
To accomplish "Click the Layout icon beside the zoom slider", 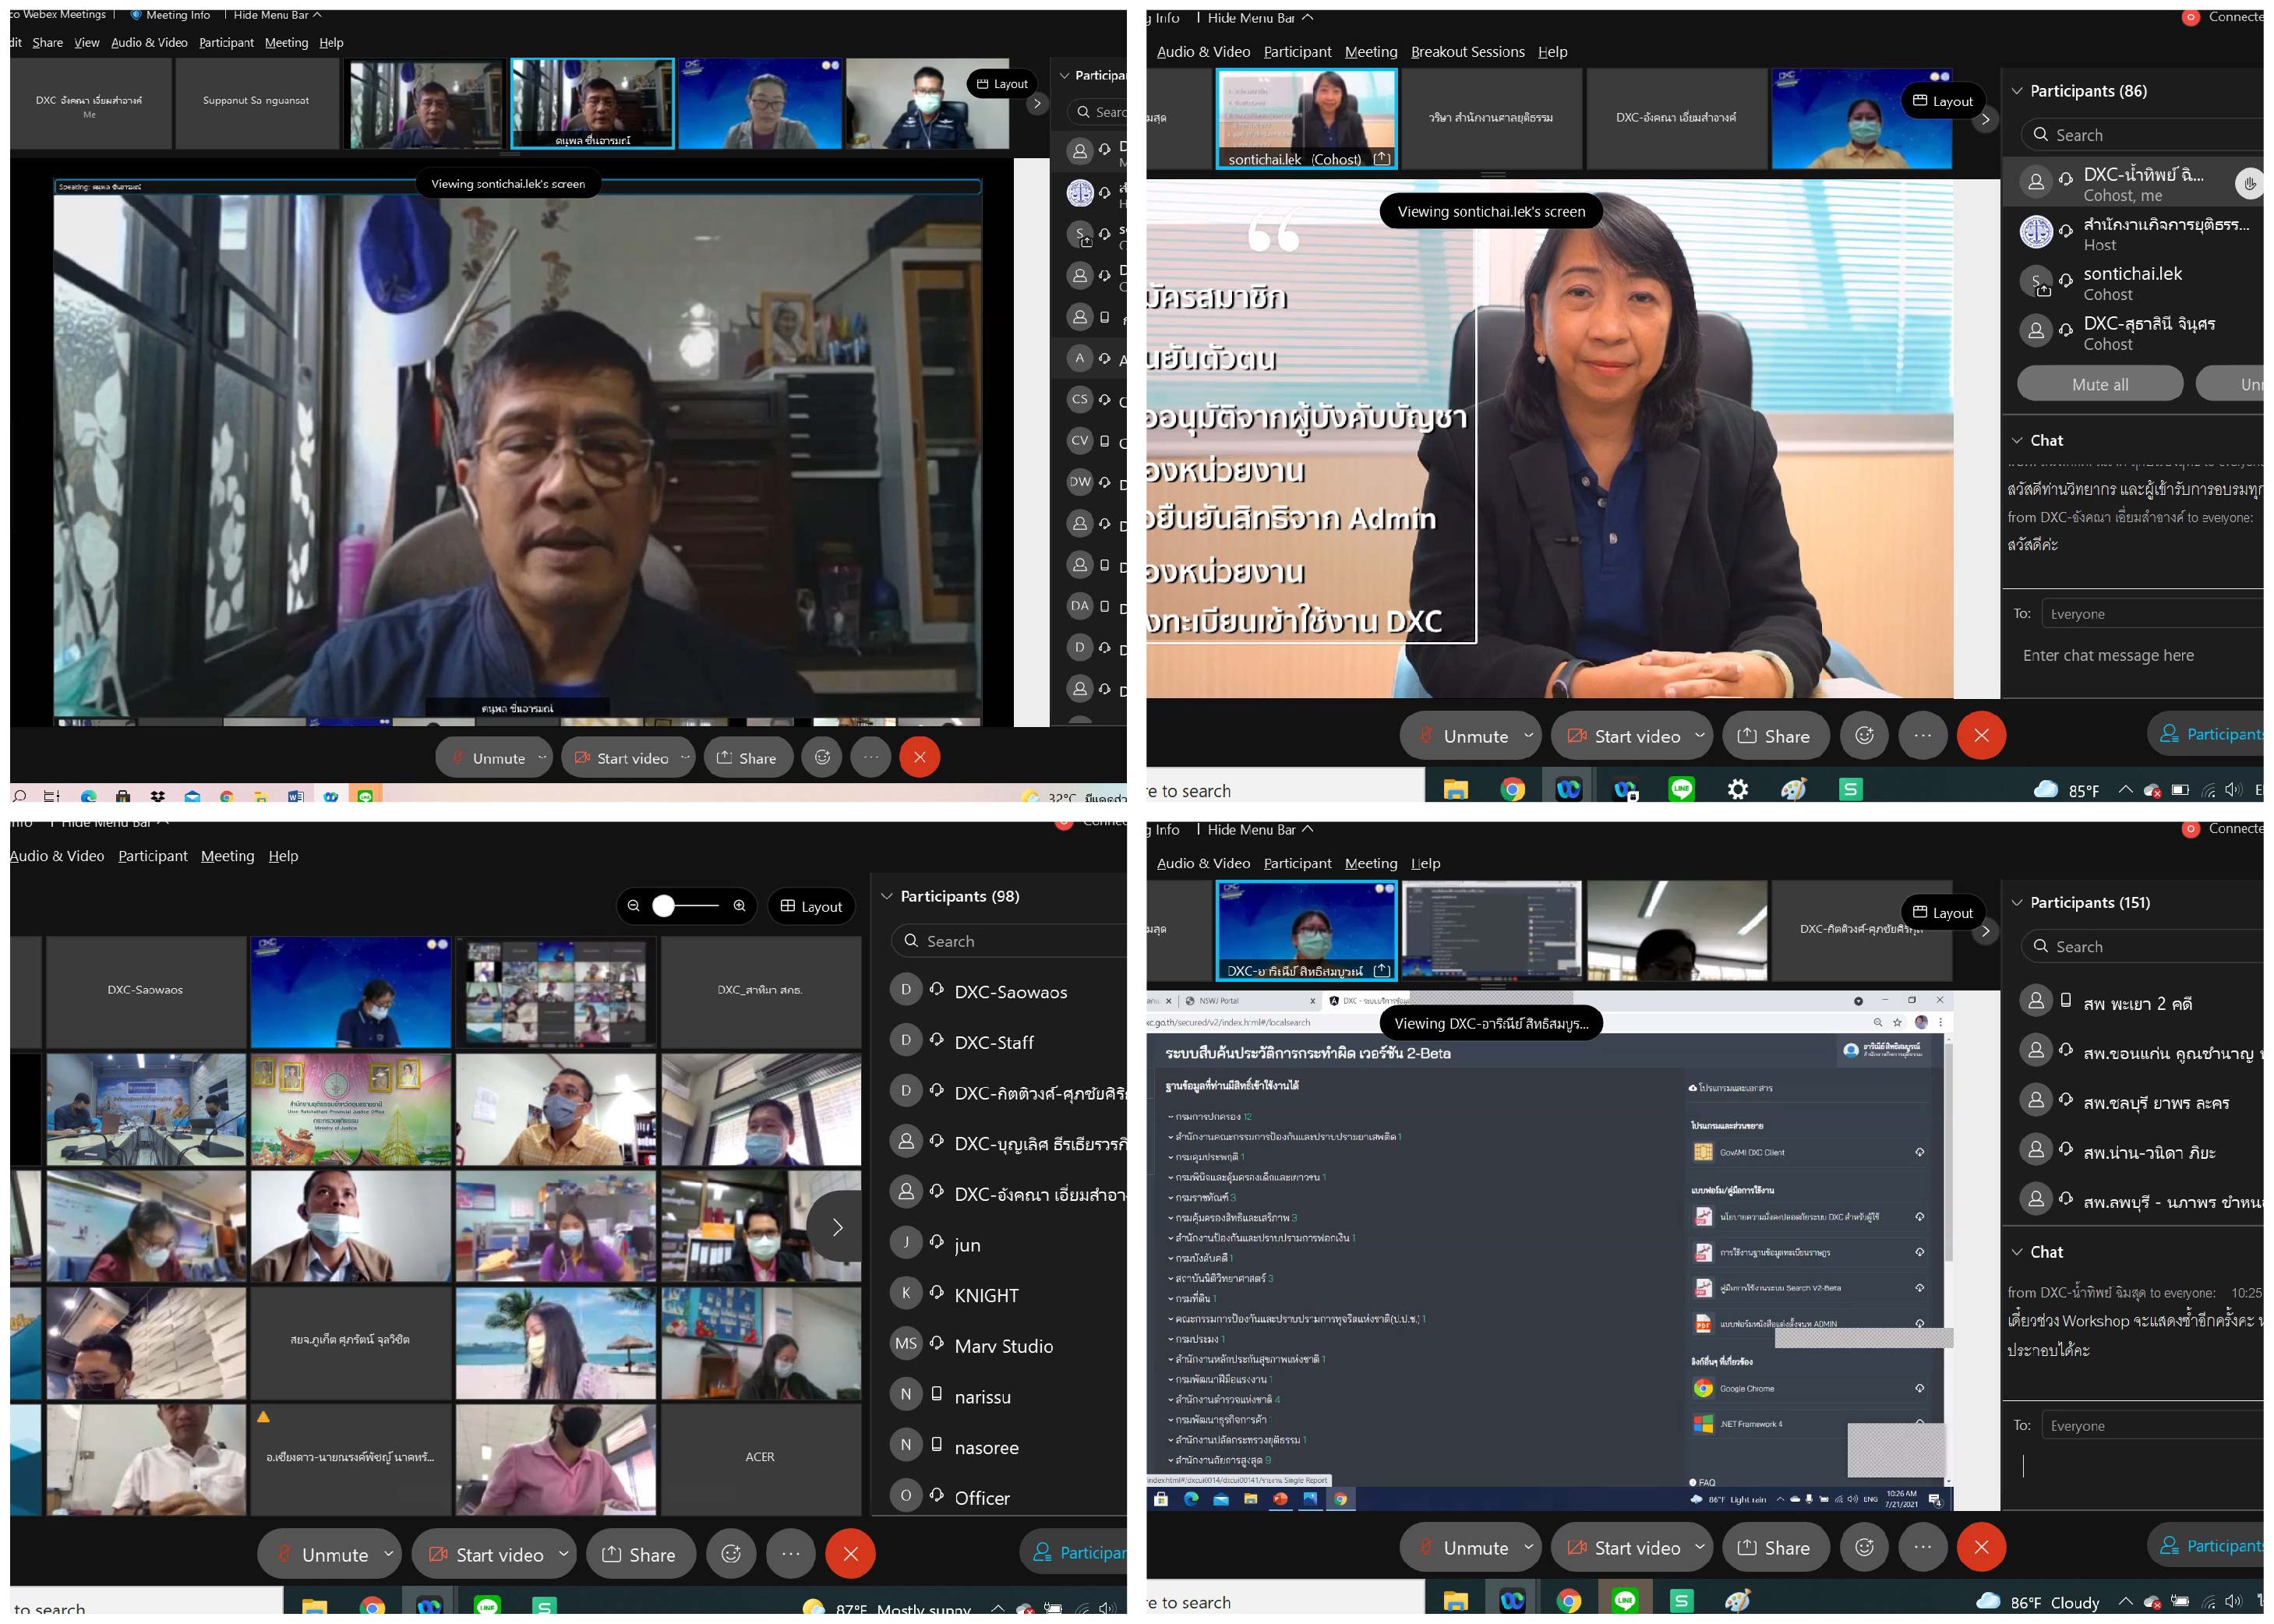I will pos(811,906).
